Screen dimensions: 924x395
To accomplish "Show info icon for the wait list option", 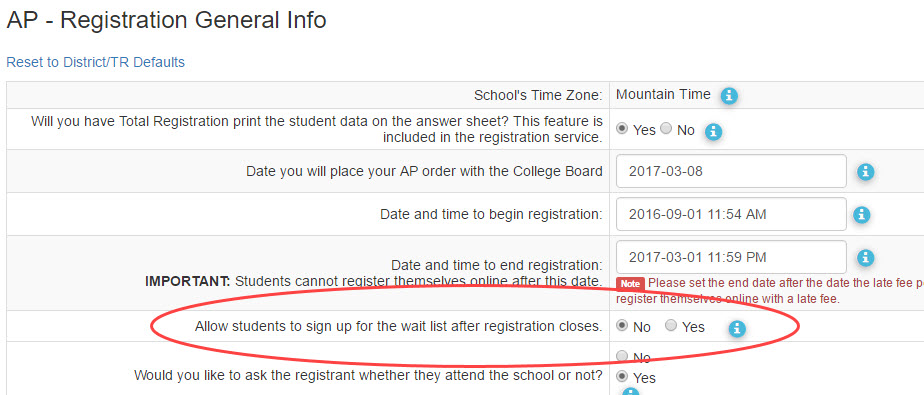I will click(737, 329).
